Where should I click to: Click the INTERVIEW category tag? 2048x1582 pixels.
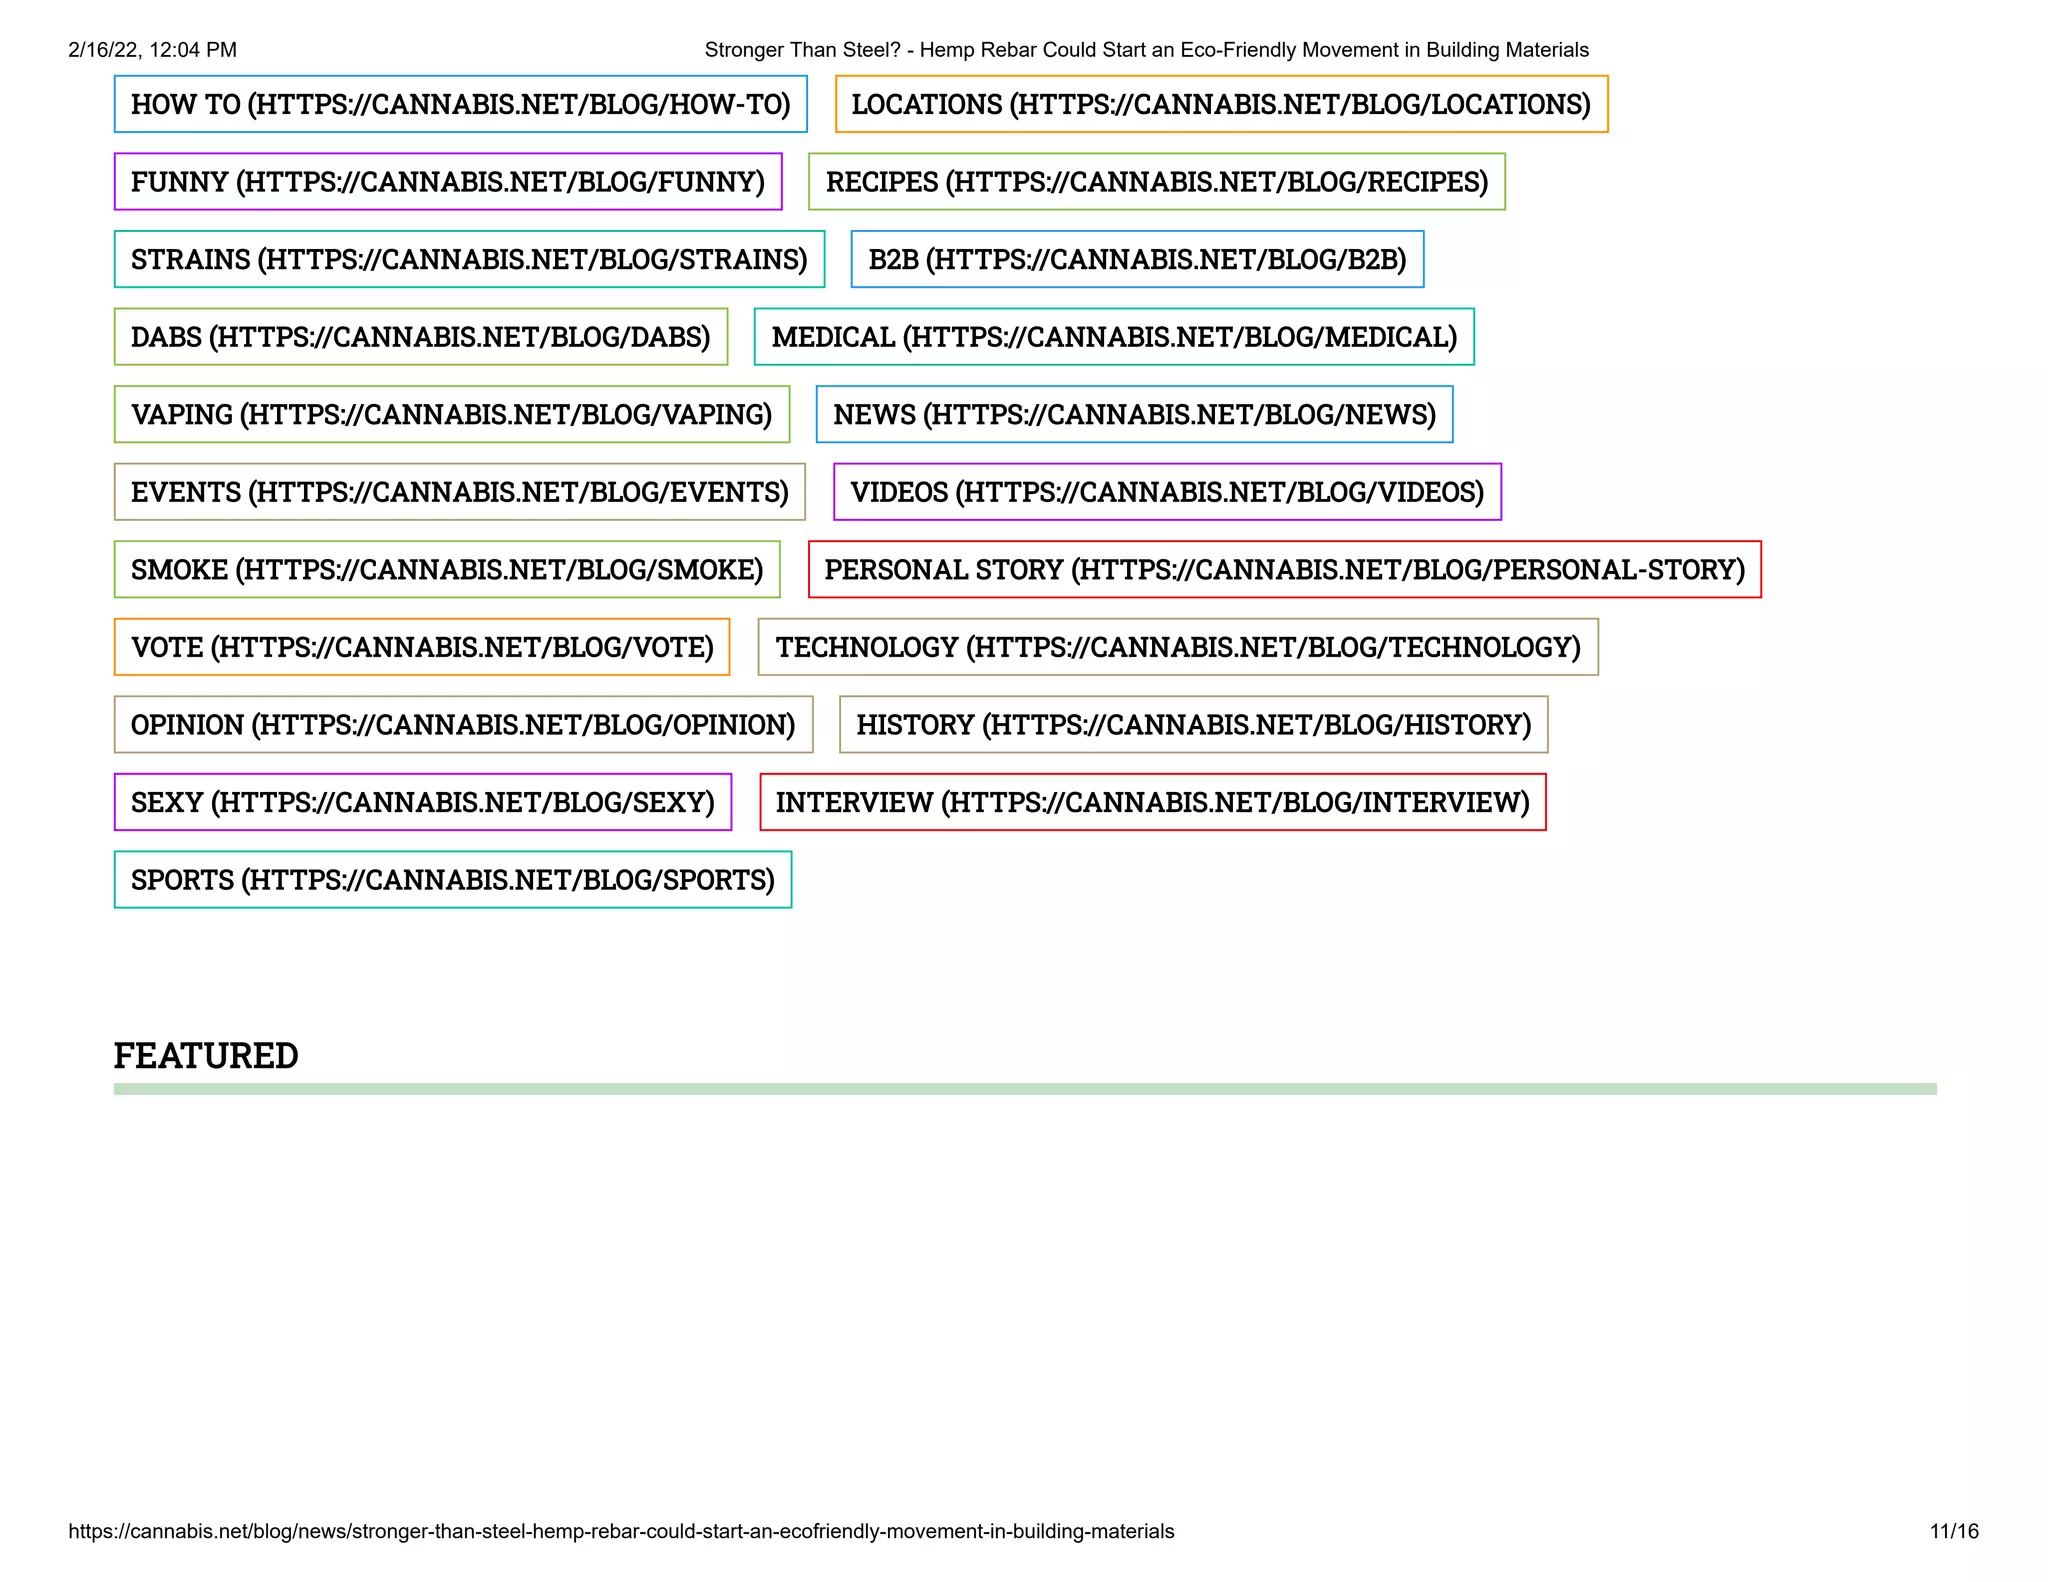[1152, 802]
